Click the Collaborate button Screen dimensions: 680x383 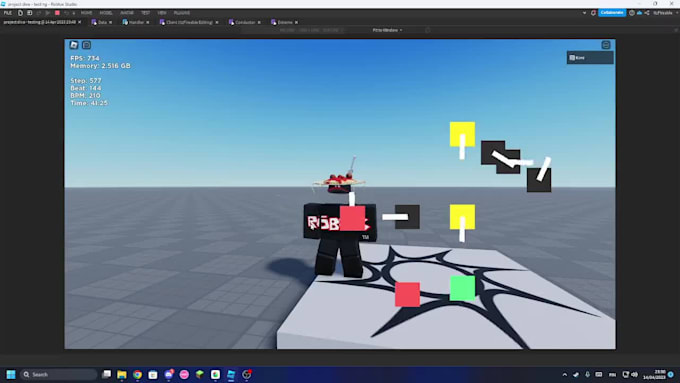[612, 13]
